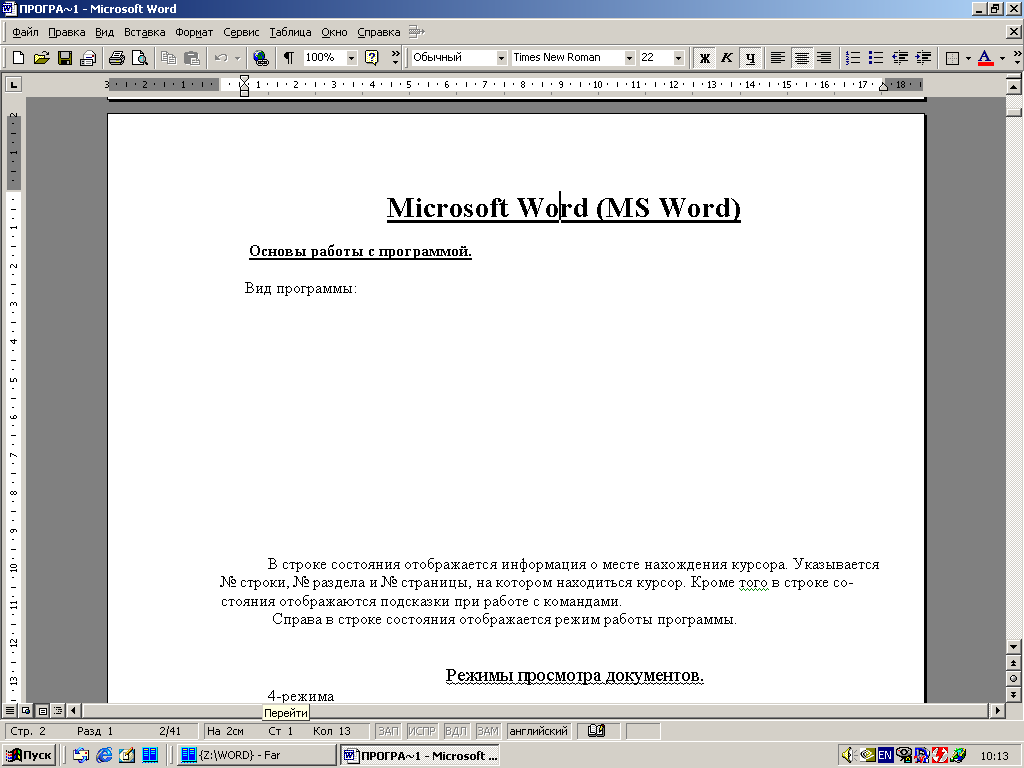Align text to the right
Screen dimensions: 1024x768
pos(824,57)
